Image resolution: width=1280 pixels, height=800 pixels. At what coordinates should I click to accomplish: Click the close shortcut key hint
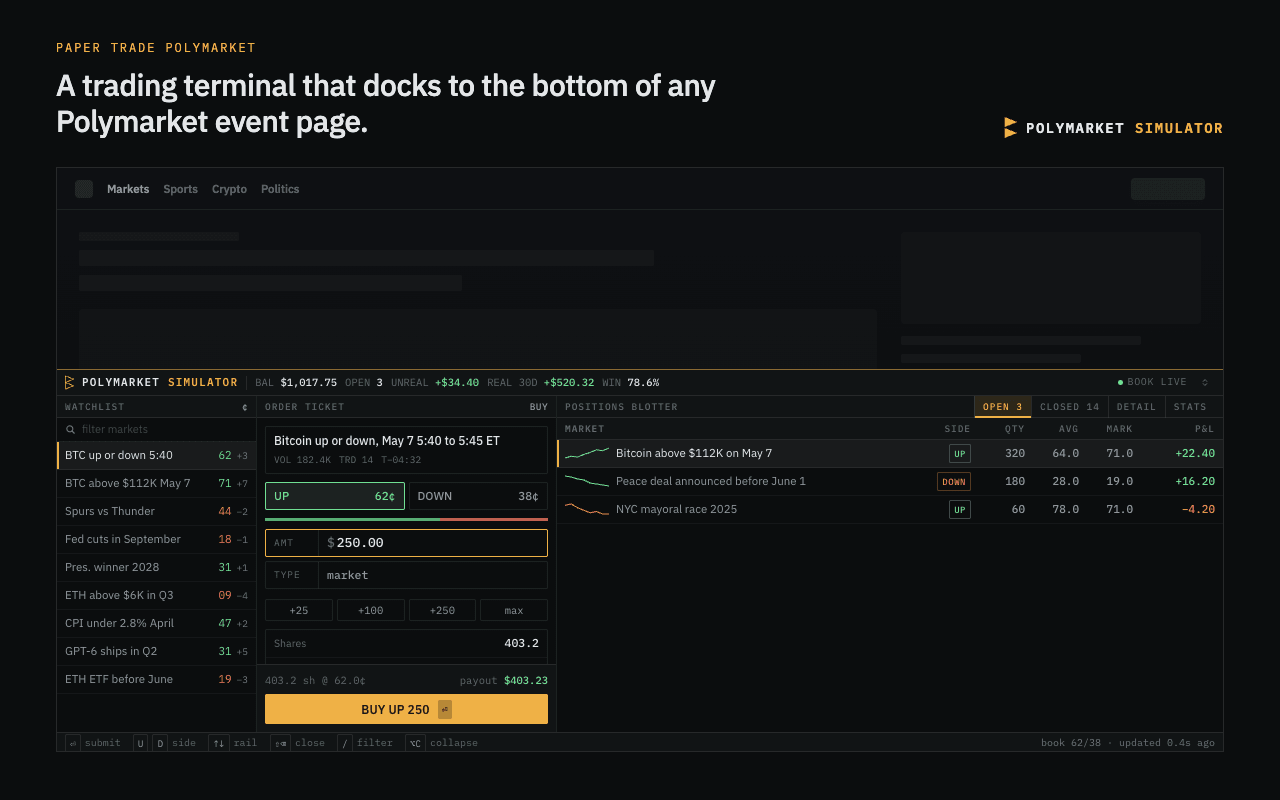coord(281,743)
